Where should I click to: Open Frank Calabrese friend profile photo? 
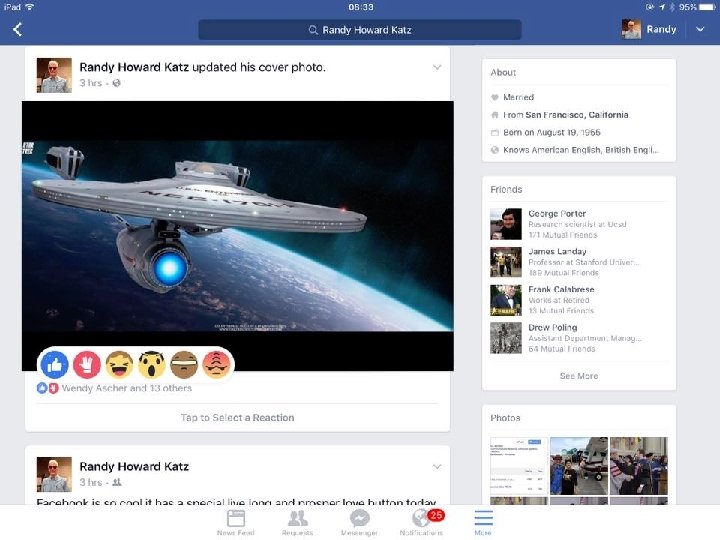point(506,300)
